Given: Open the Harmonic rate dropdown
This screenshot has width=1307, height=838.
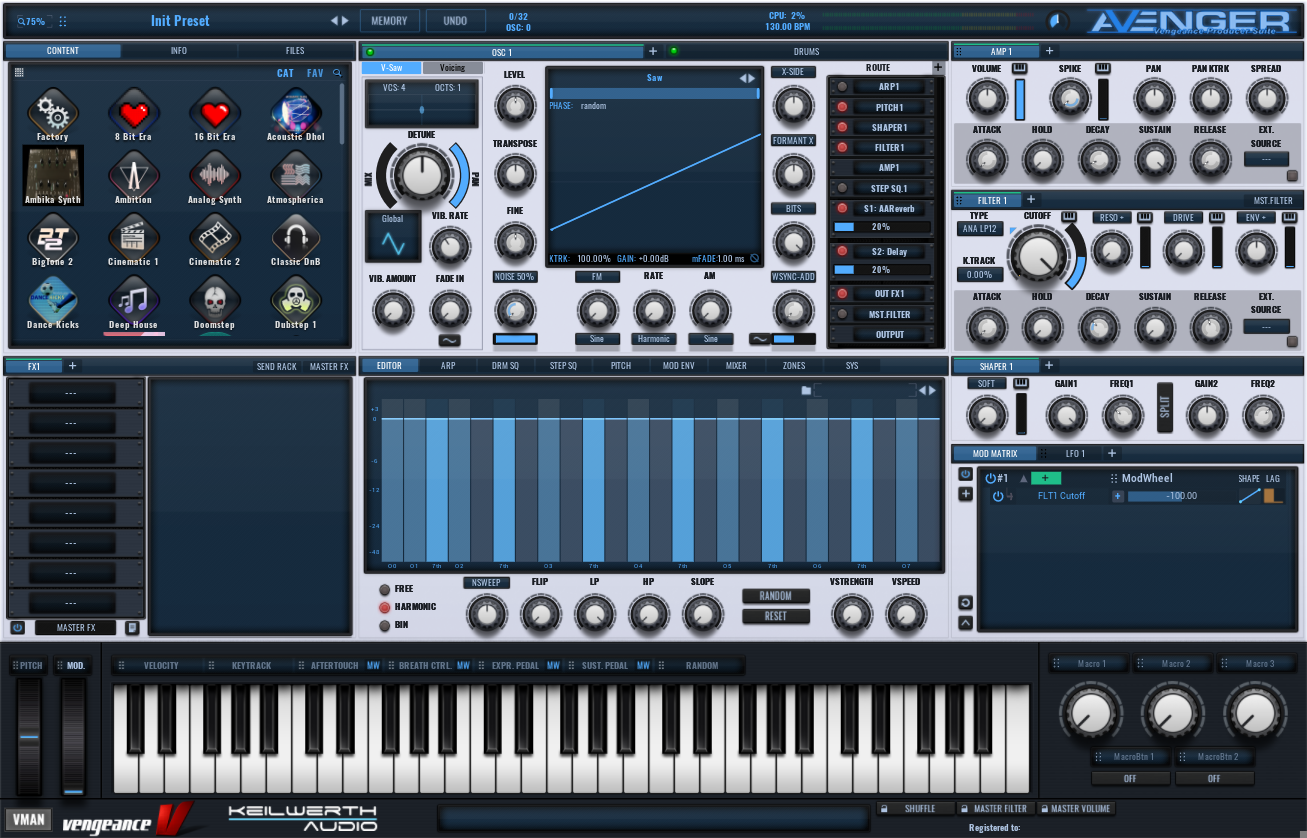Looking at the screenshot, I should tap(654, 339).
